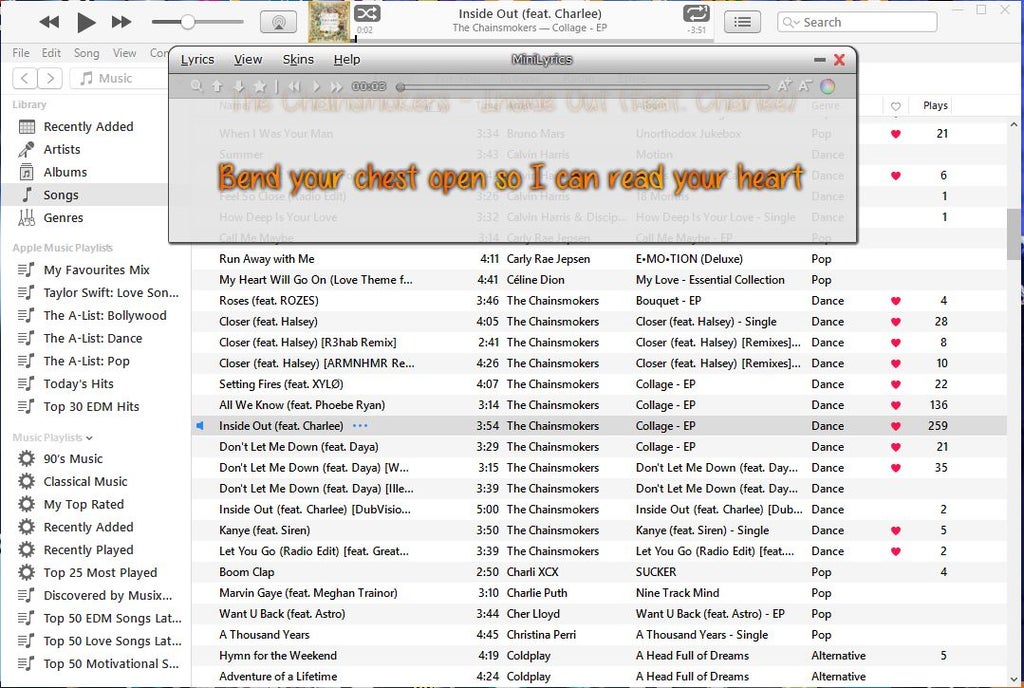Toggle love heart on Closer R3hab Remix row
The image size is (1024, 688).
tap(895, 343)
